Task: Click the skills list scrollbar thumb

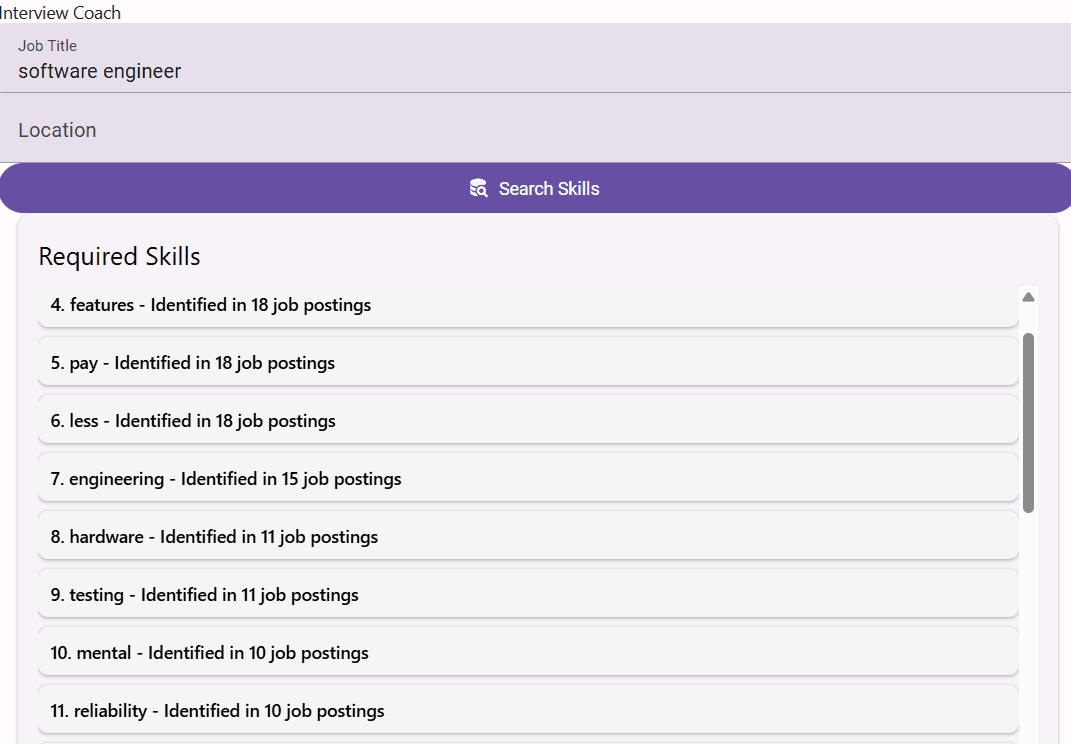Action: [x=1028, y=422]
